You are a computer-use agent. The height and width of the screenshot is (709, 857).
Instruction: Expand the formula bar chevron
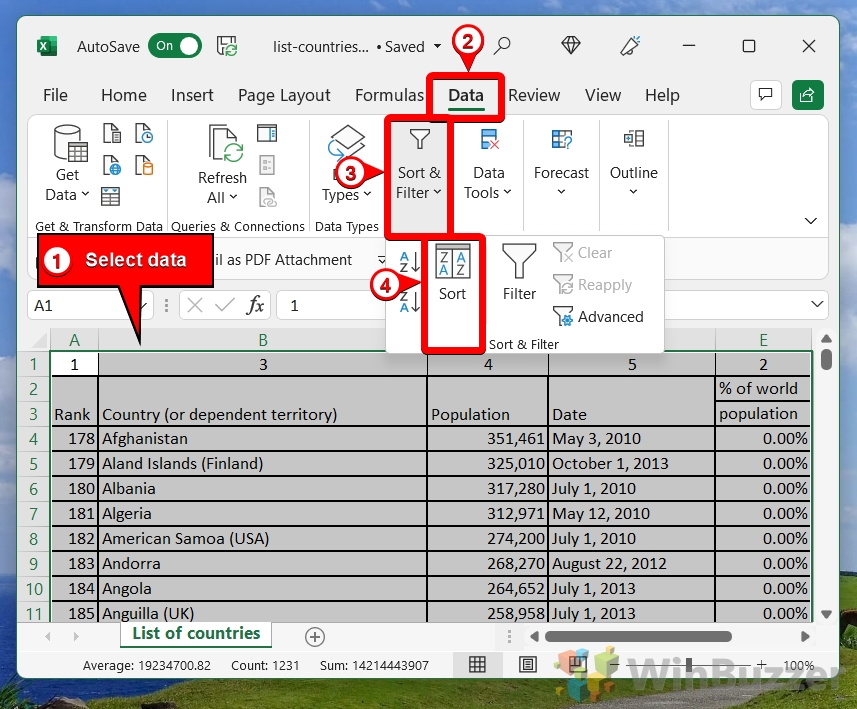click(x=817, y=304)
